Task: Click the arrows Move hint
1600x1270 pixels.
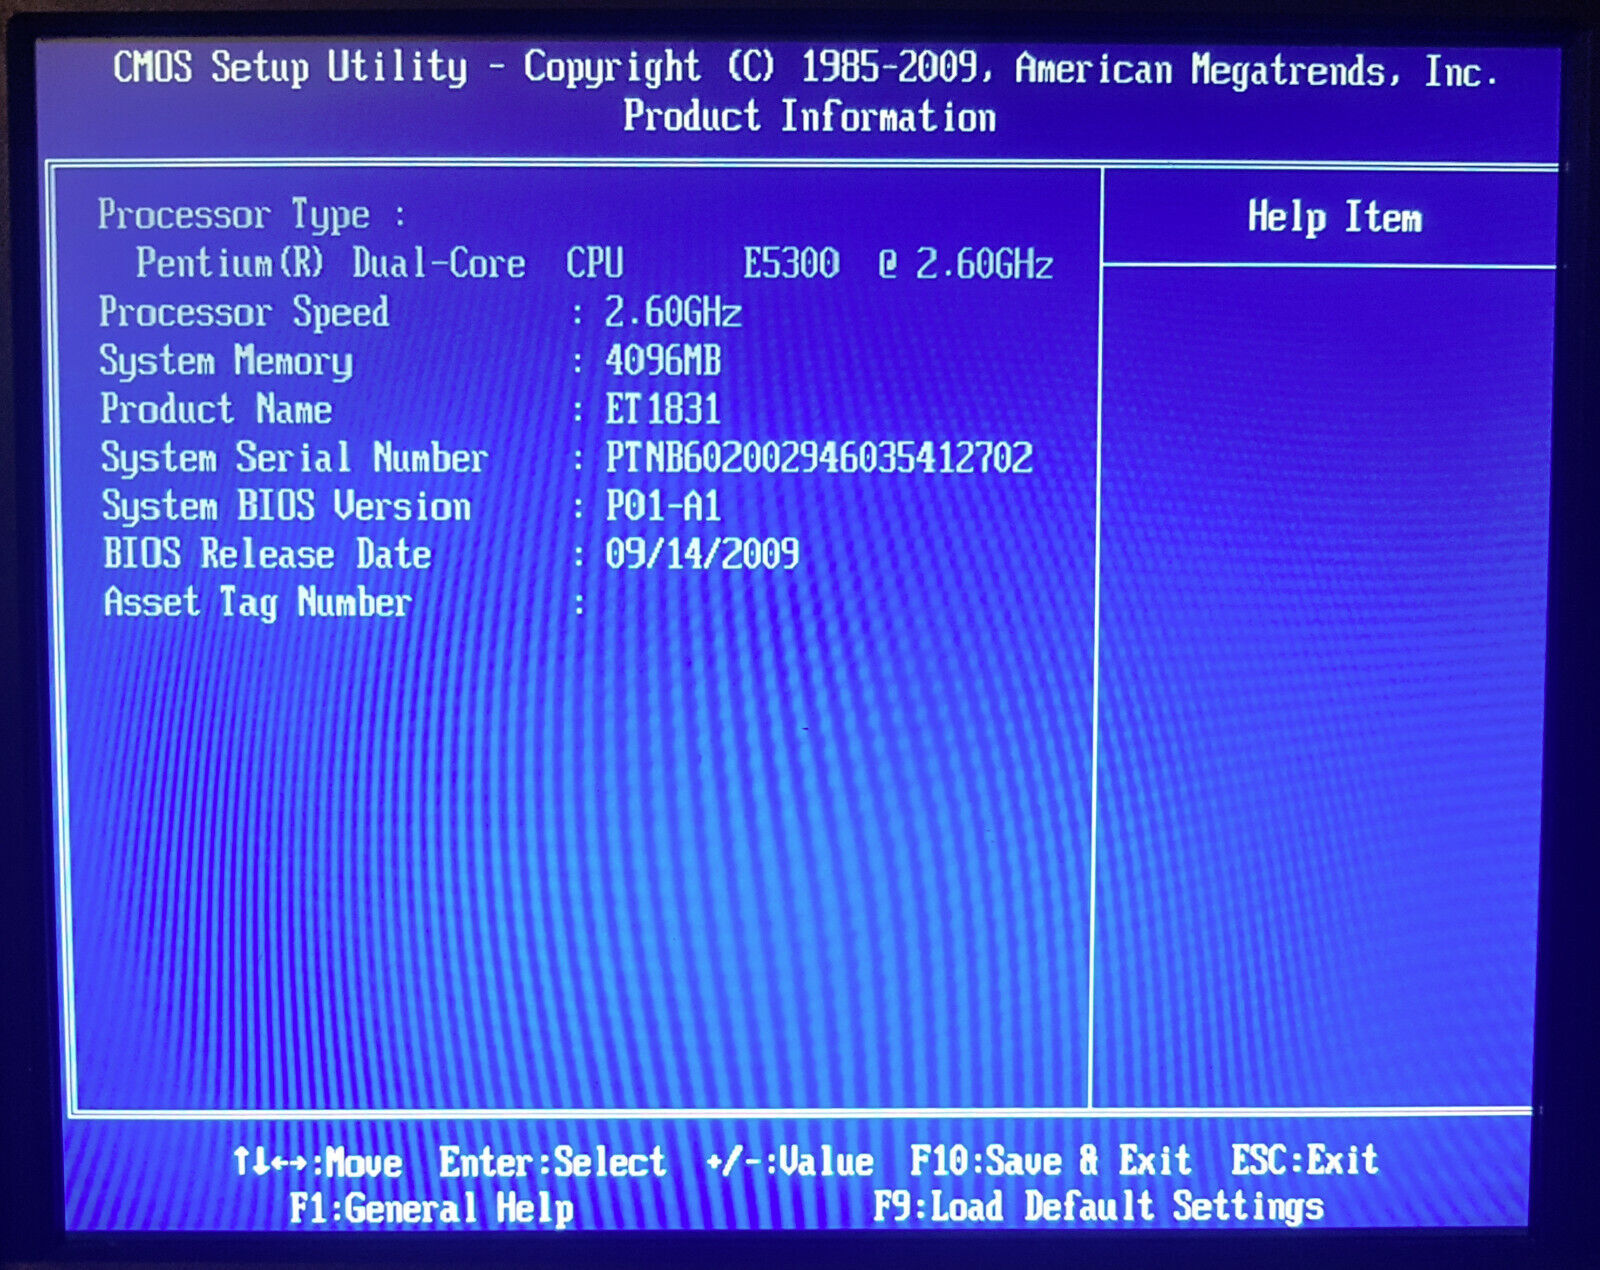Action: (x=318, y=1162)
